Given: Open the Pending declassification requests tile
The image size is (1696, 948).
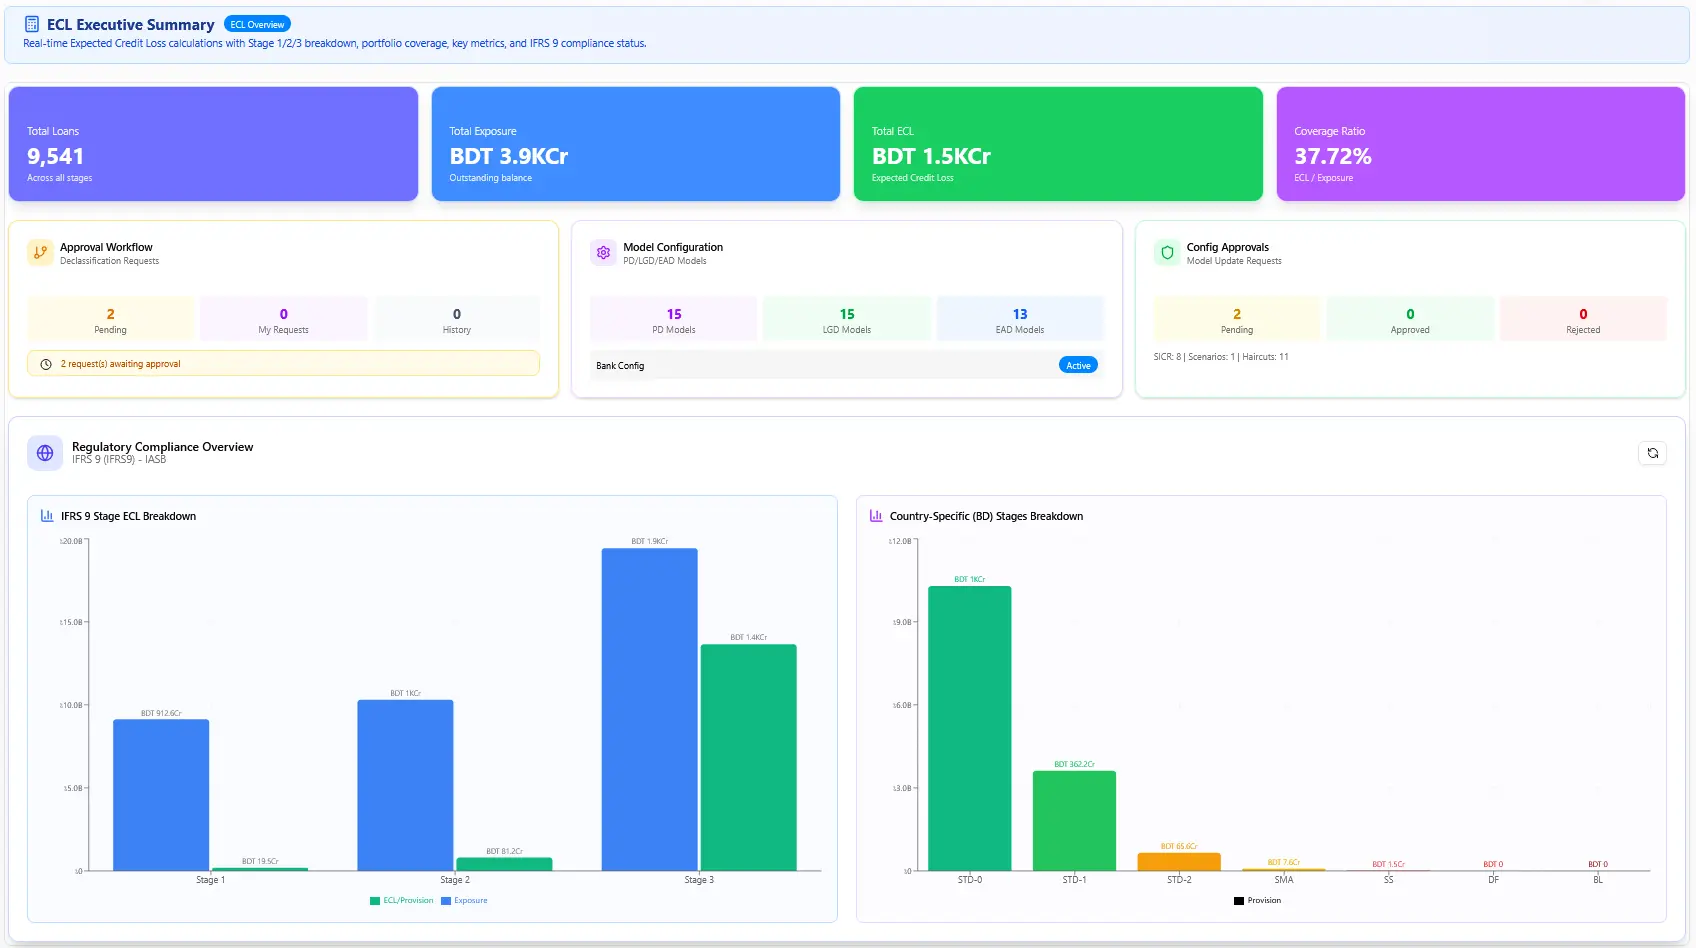Looking at the screenshot, I should pyautogui.click(x=111, y=320).
